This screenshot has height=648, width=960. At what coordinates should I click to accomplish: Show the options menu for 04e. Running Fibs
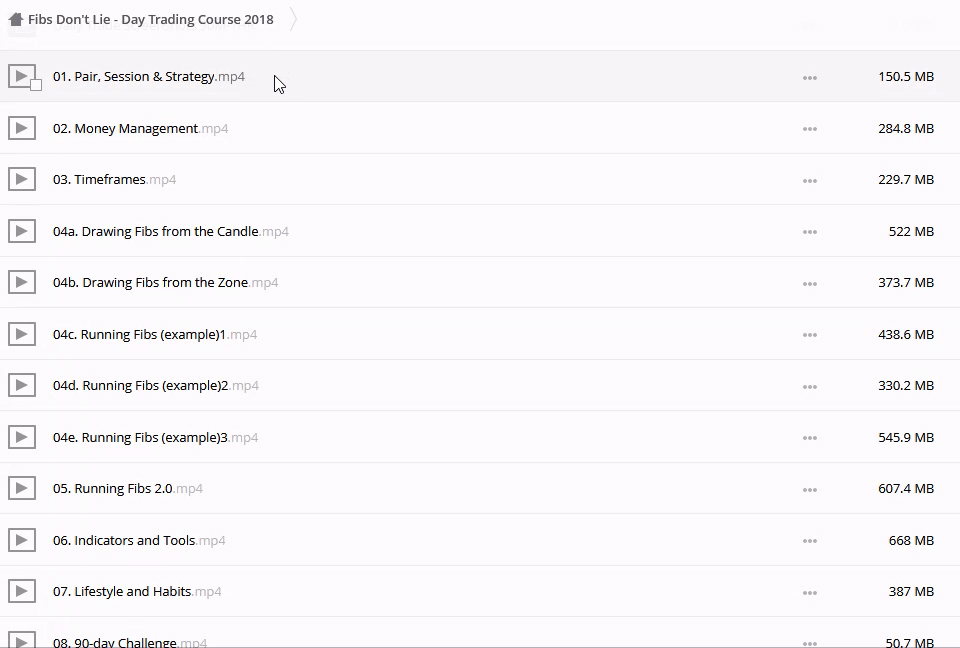tap(810, 438)
